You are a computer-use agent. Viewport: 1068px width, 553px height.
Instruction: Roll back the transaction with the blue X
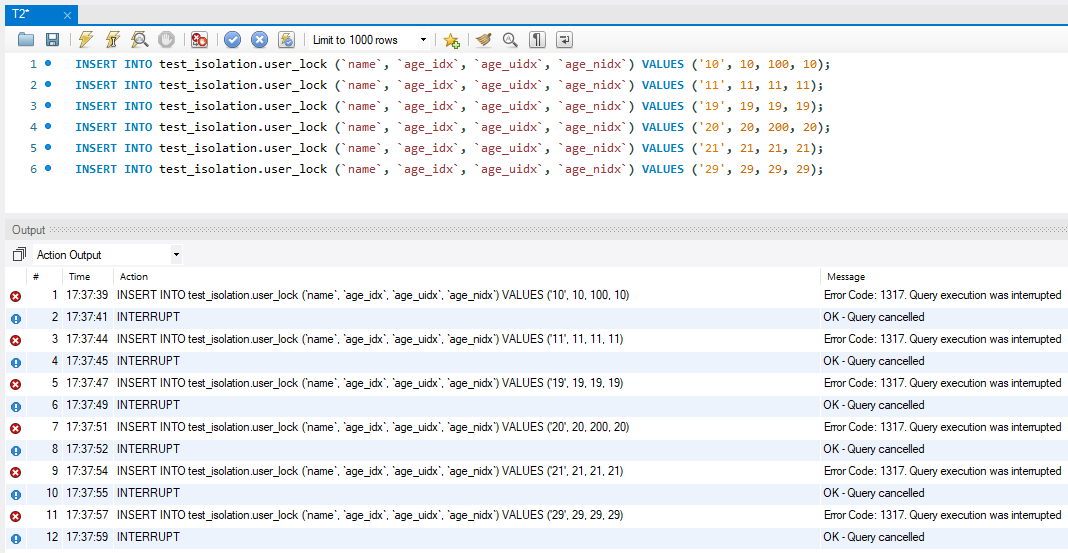pos(260,40)
